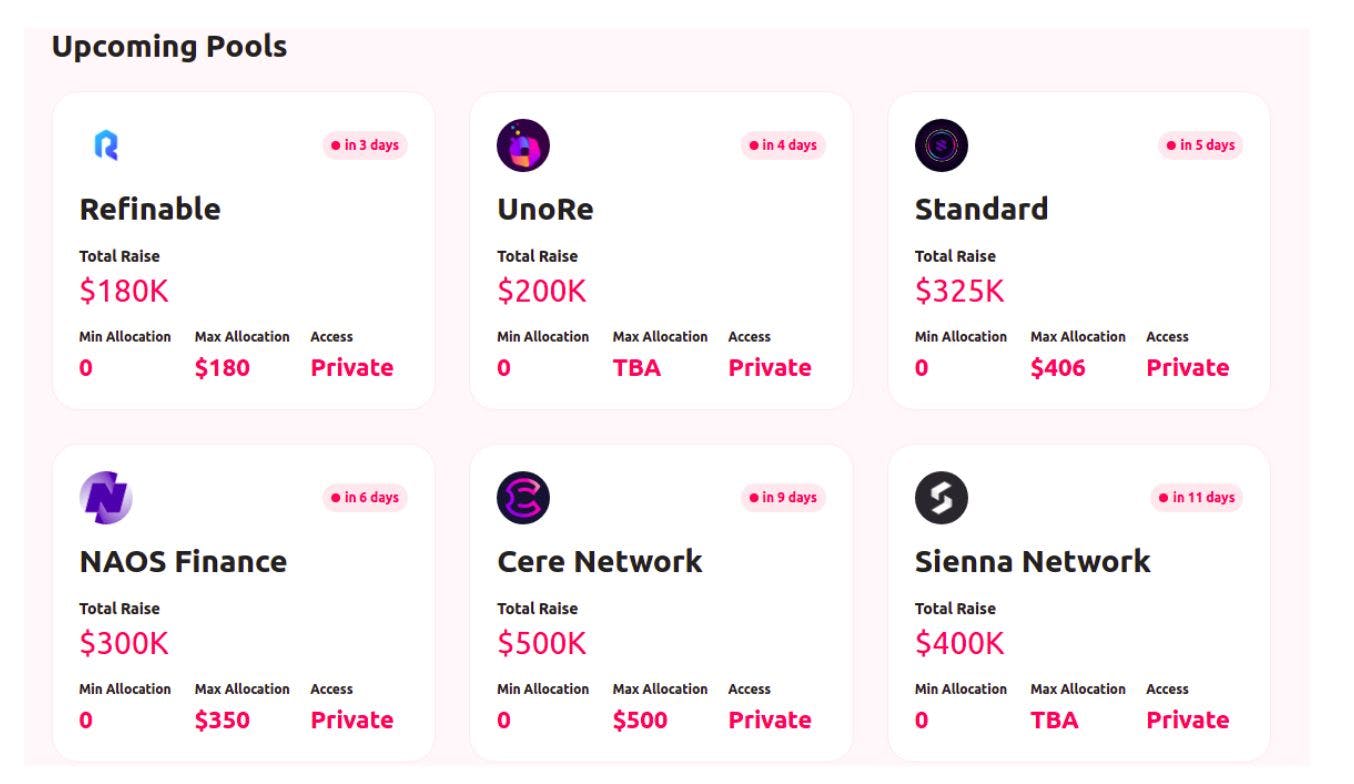Click the 'in 9 days' badge on Cere Network
This screenshot has width=1354, height=784.
click(784, 497)
